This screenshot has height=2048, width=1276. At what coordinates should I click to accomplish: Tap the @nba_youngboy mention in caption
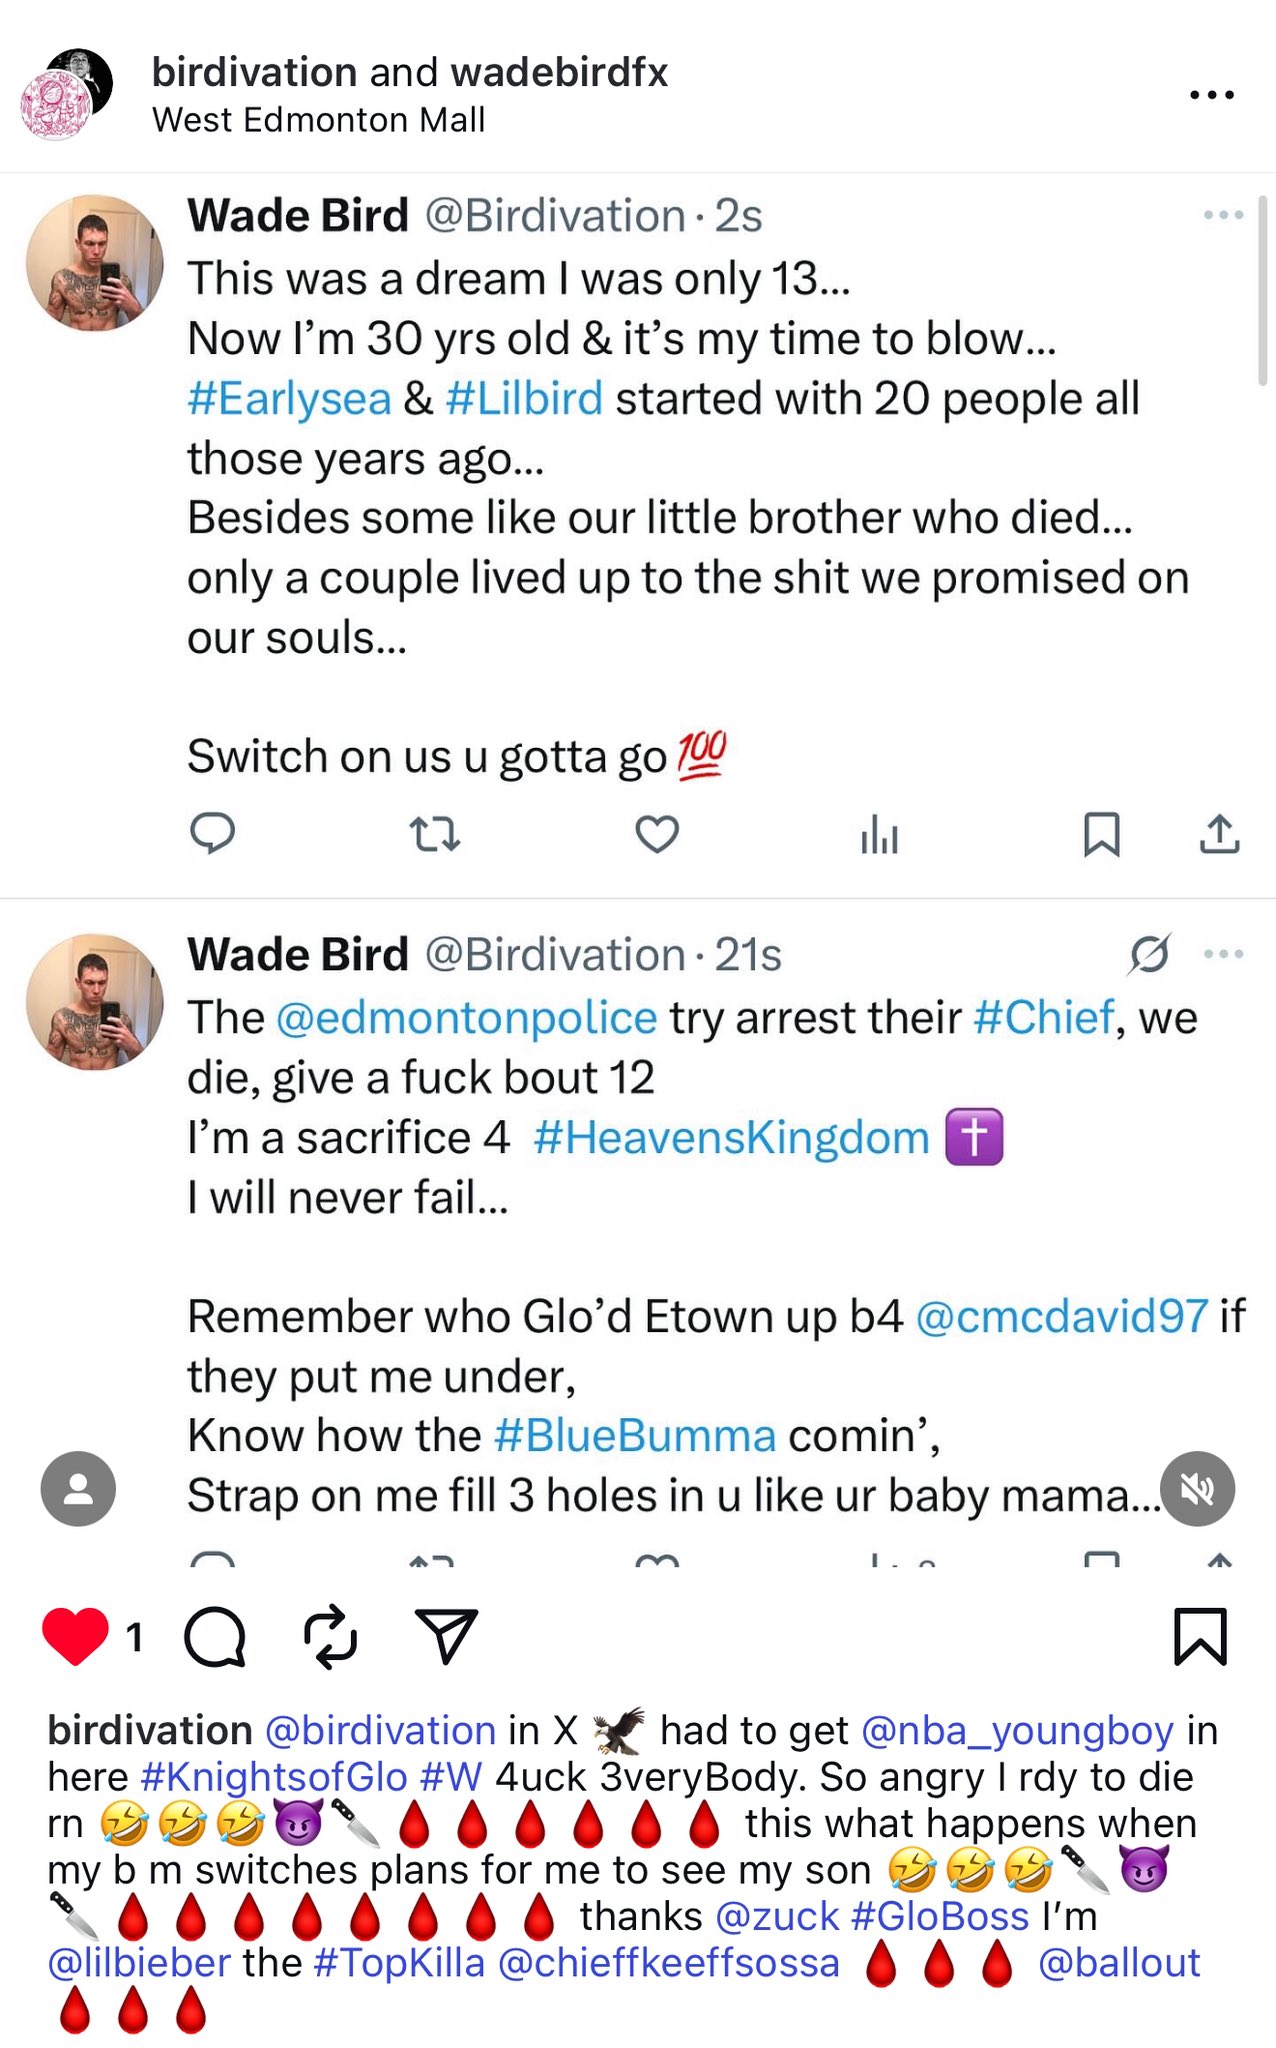click(x=1017, y=1731)
